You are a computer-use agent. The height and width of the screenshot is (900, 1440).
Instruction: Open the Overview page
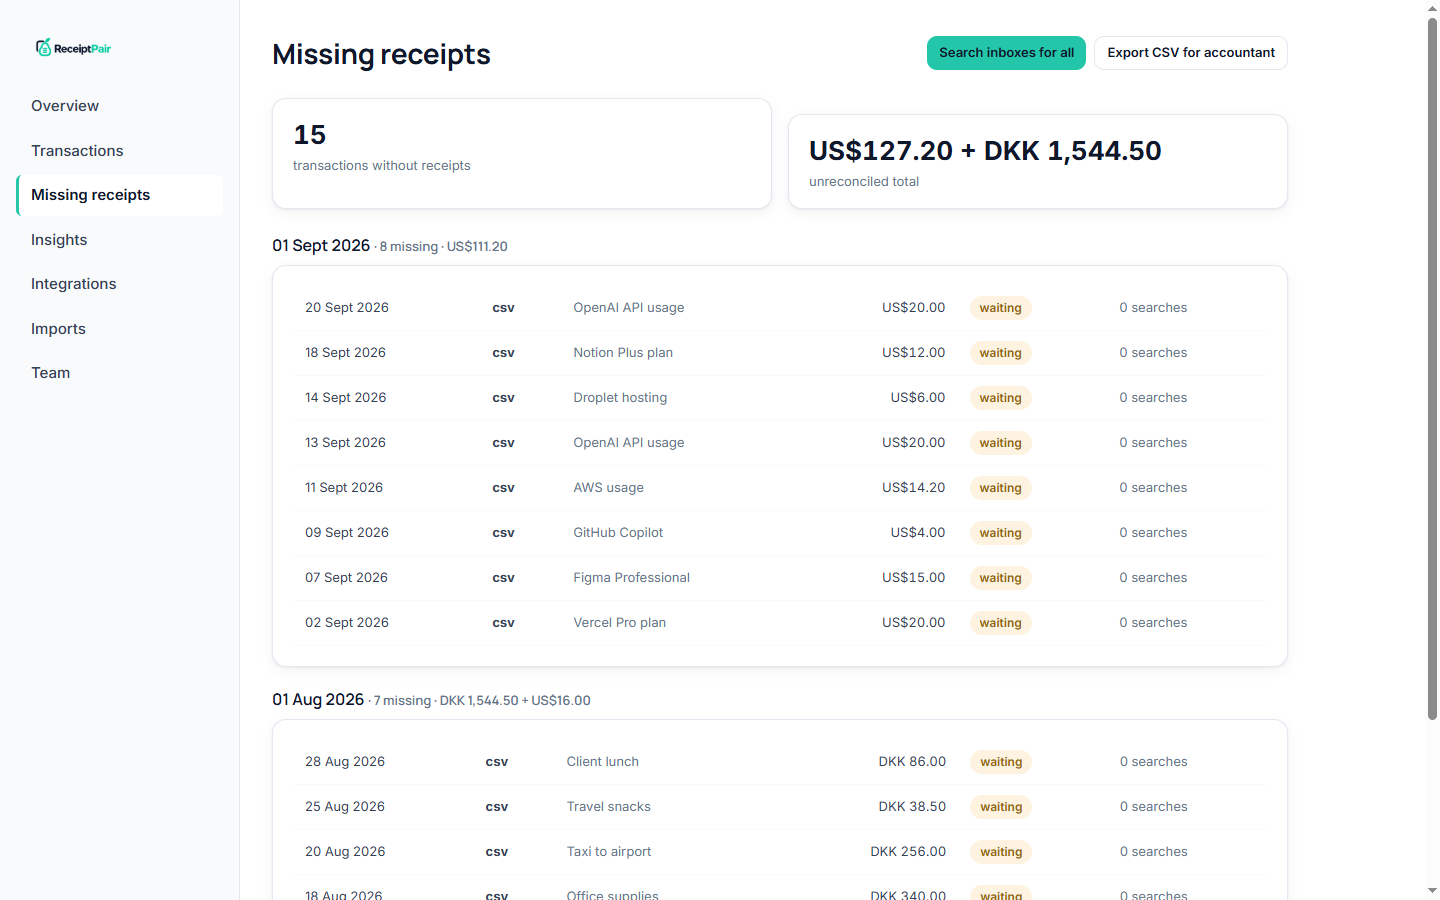click(120, 106)
